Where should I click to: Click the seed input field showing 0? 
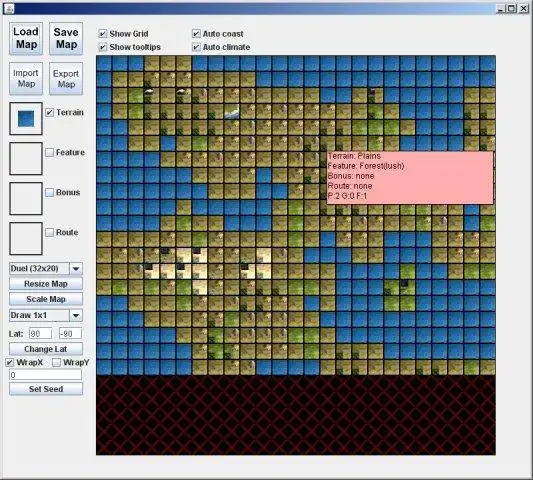(x=46, y=375)
